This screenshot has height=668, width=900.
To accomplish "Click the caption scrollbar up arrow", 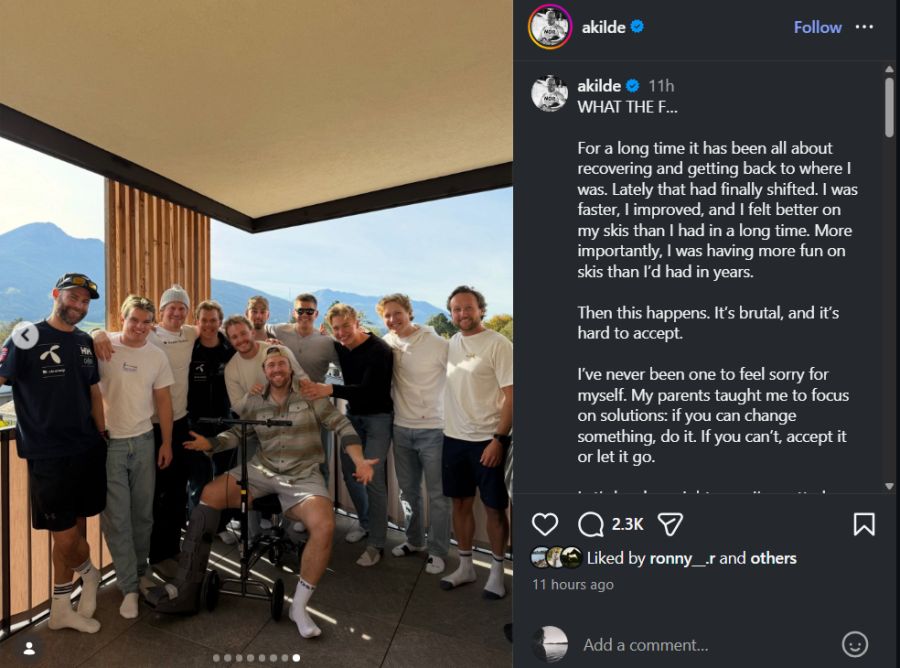I will [889, 69].
